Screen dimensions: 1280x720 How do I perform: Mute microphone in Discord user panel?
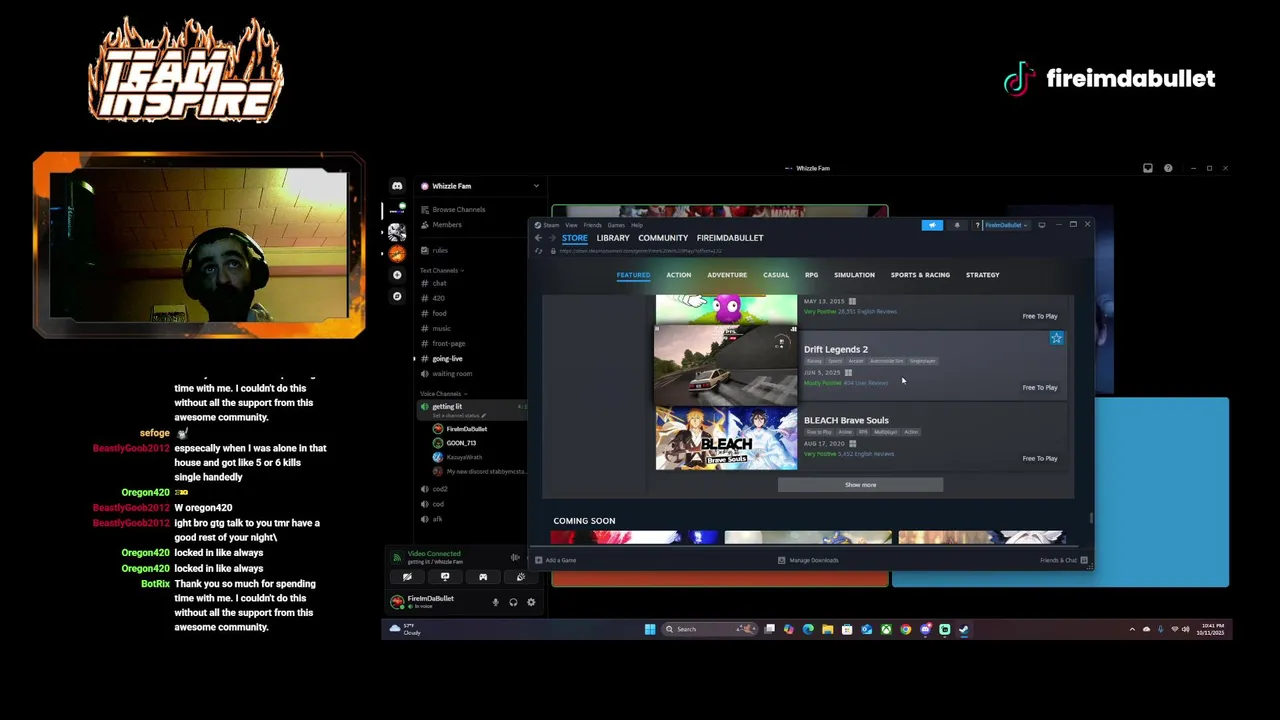point(495,602)
